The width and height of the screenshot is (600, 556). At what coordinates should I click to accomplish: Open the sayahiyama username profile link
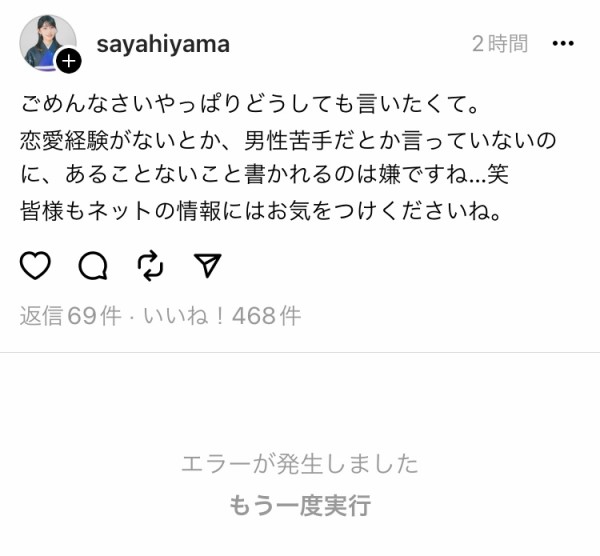pos(163,44)
